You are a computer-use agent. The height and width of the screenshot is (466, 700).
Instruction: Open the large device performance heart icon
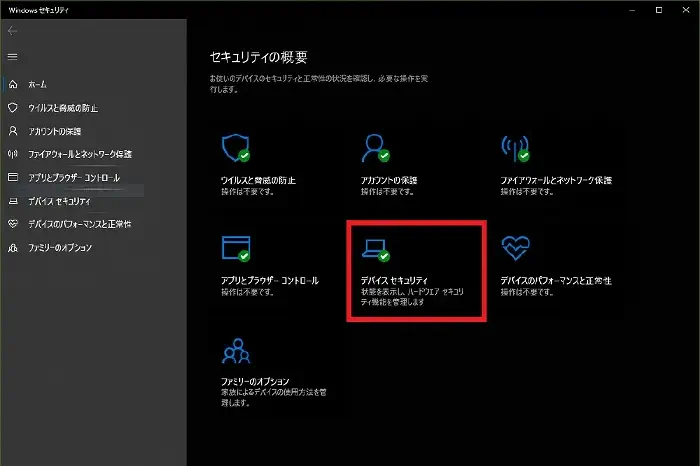click(515, 248)
